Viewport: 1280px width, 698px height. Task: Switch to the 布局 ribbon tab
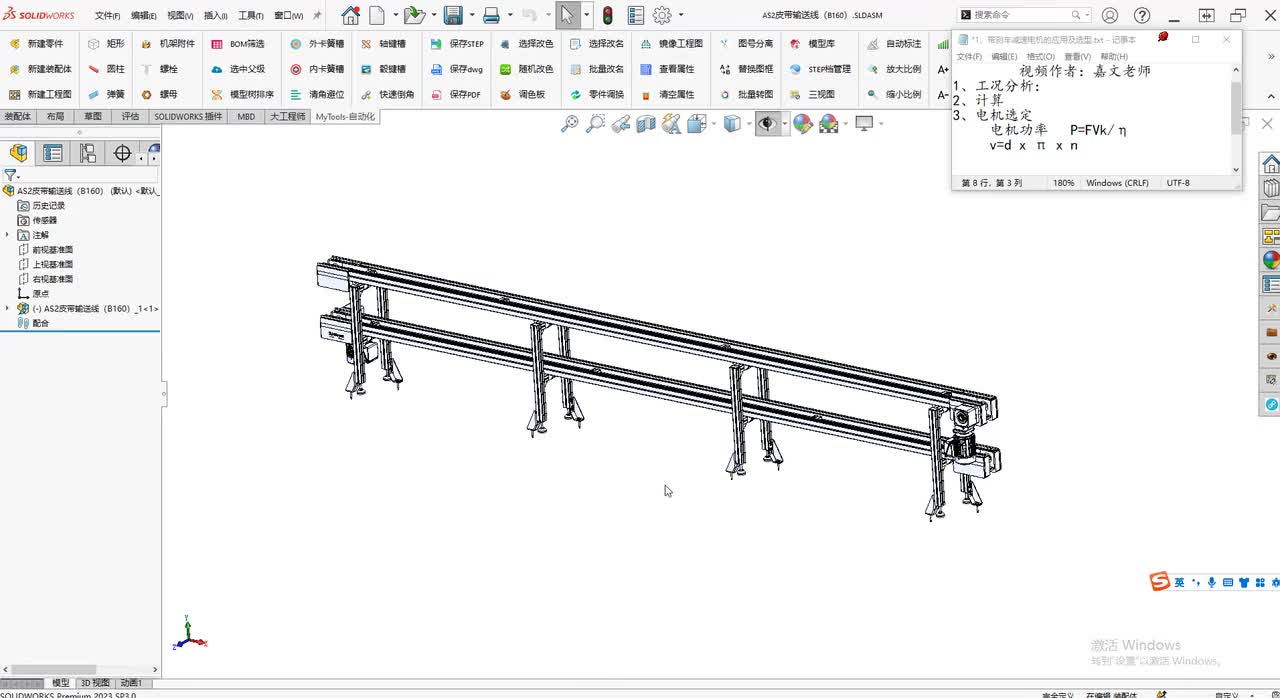click(55, 117)
